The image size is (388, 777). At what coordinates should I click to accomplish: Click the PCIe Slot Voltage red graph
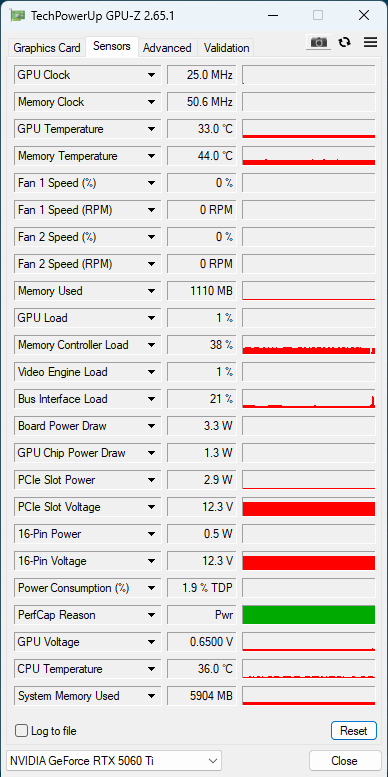point(309,507)
